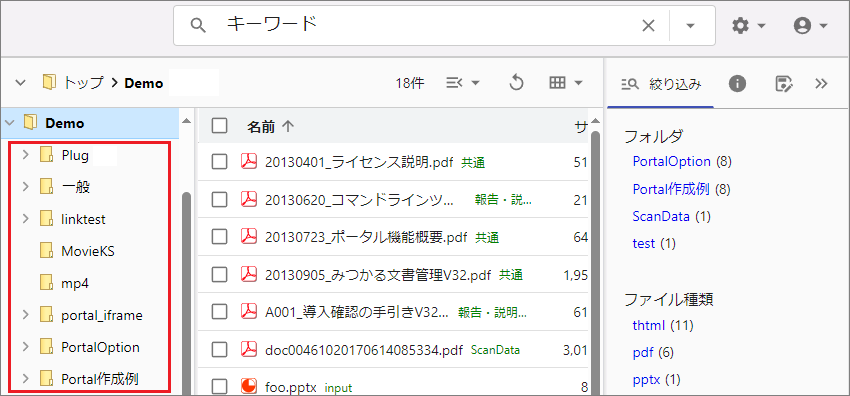850x396 pixels.
Task: Click Demo in the breadcrumb
Action: tap(144, 83)
